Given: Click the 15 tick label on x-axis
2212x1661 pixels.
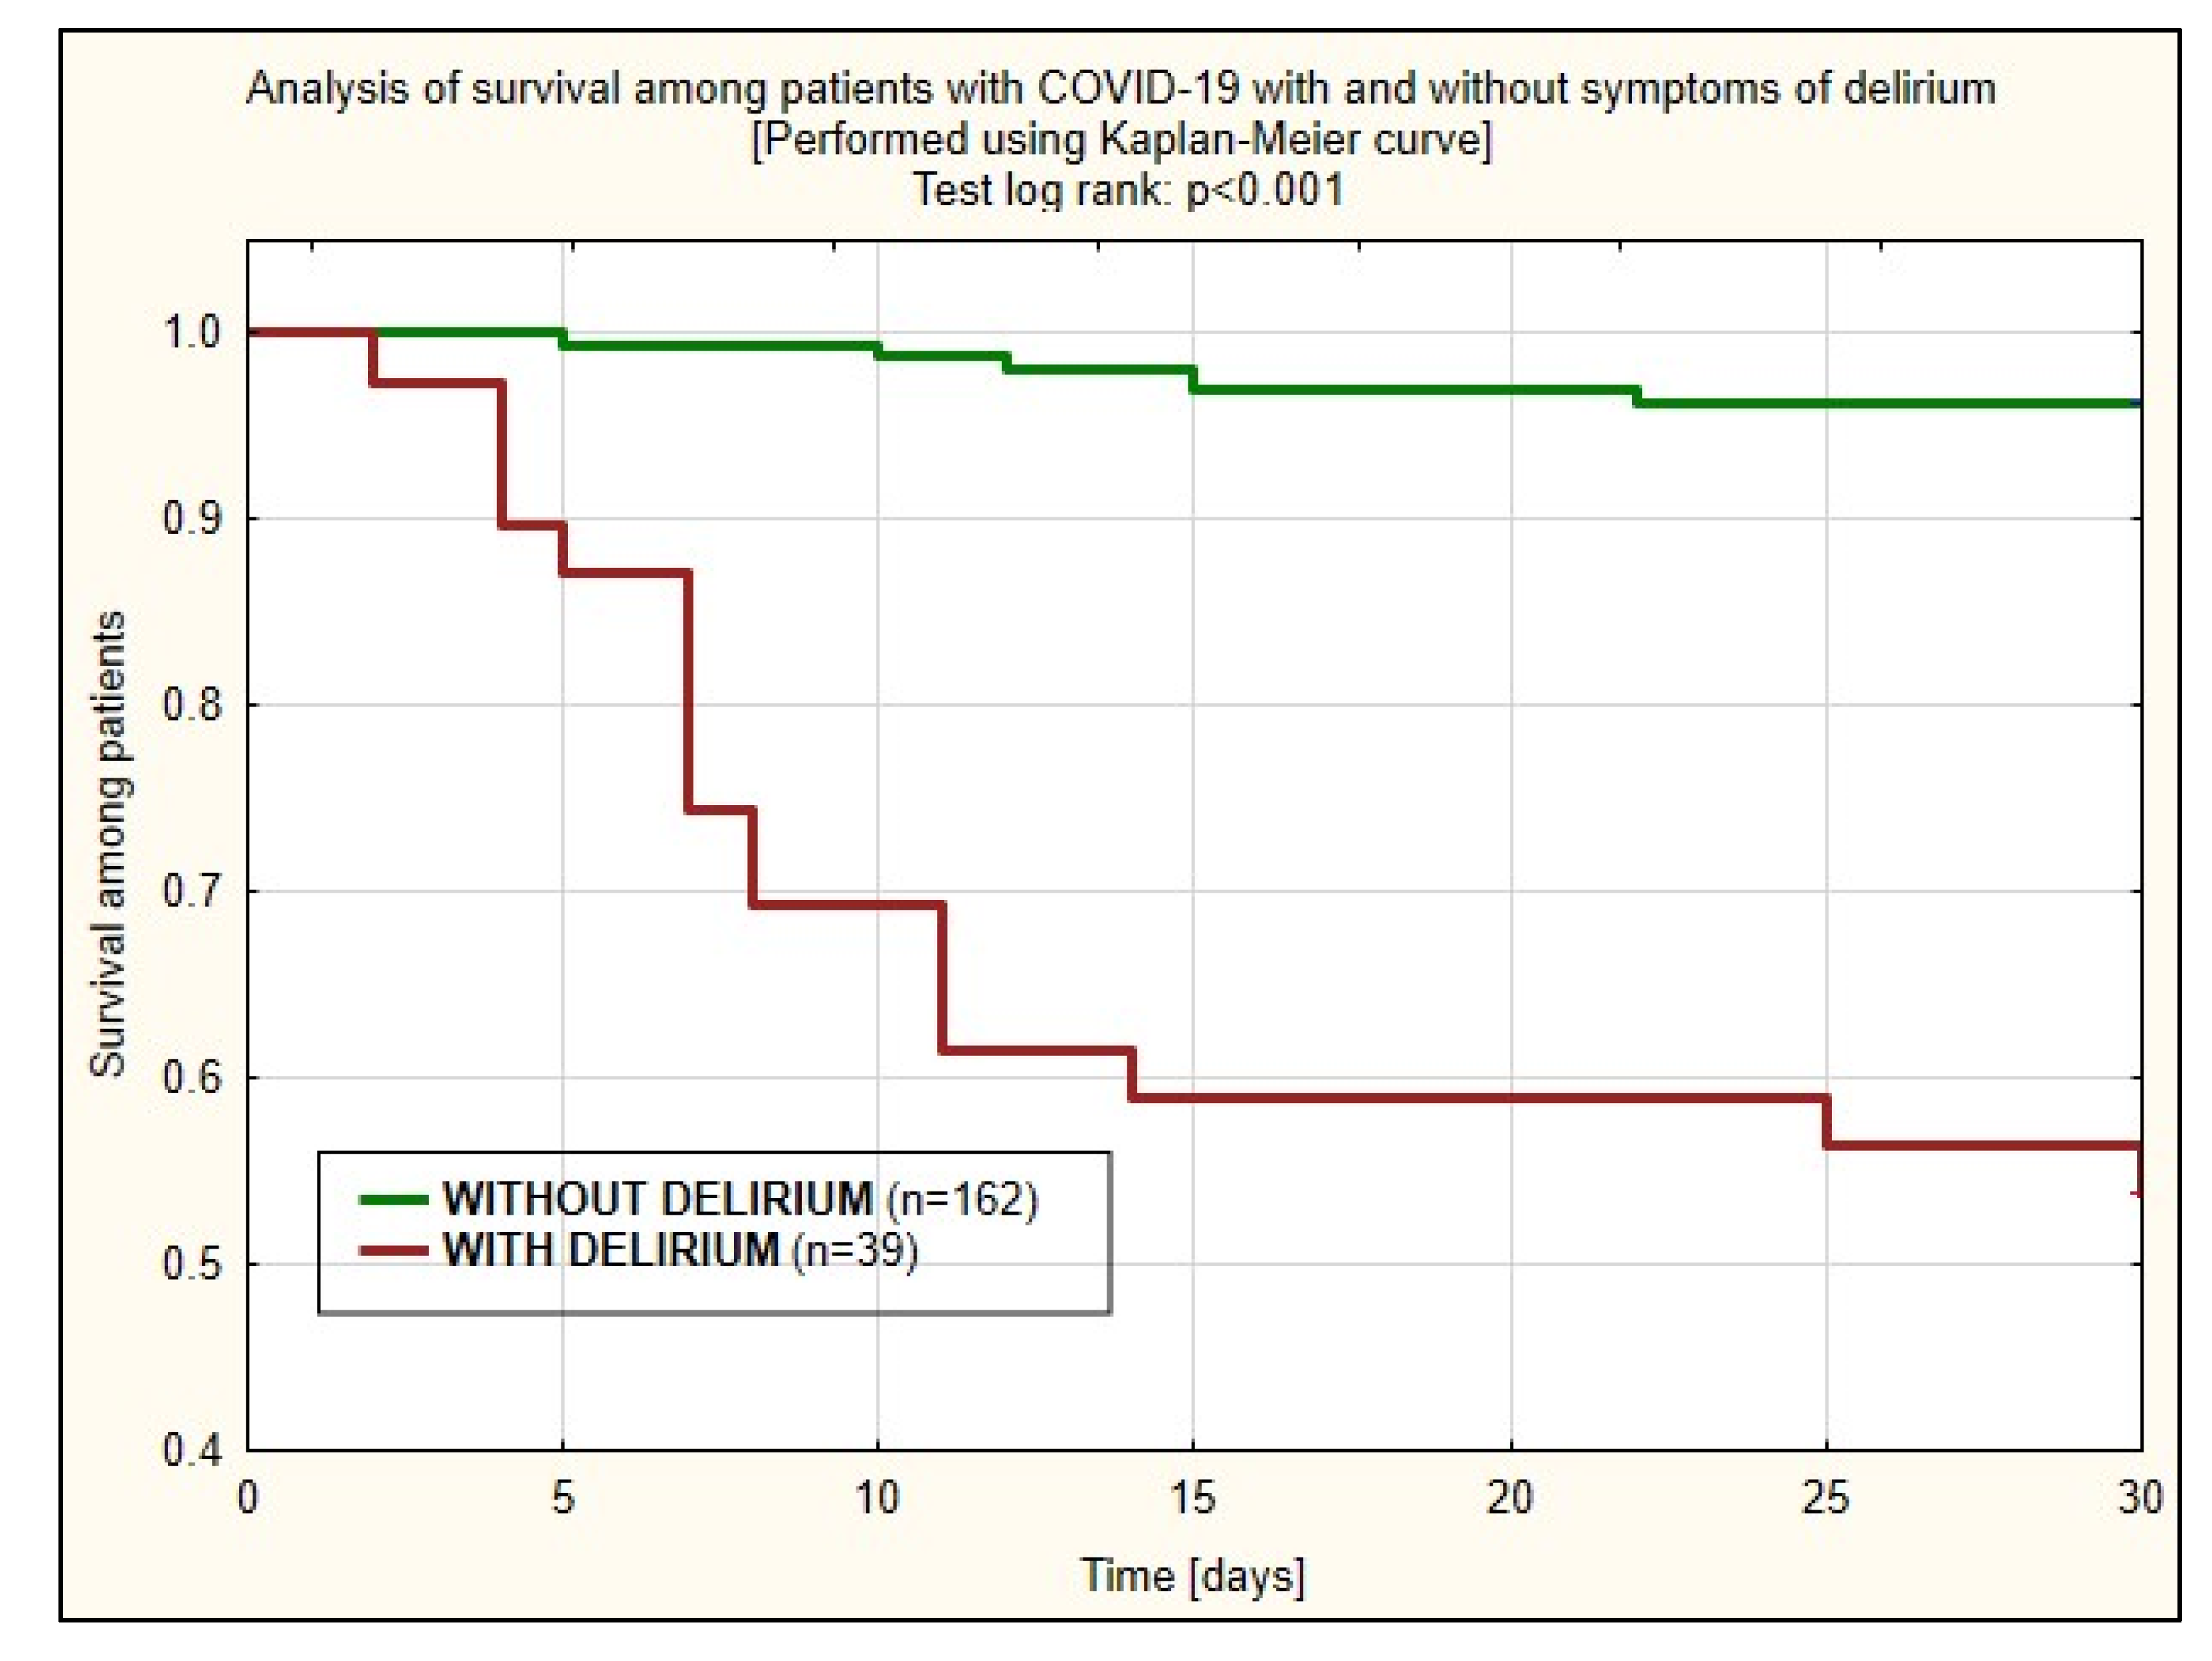Looking at the screenshot, I should (x=1192, y=1498).
